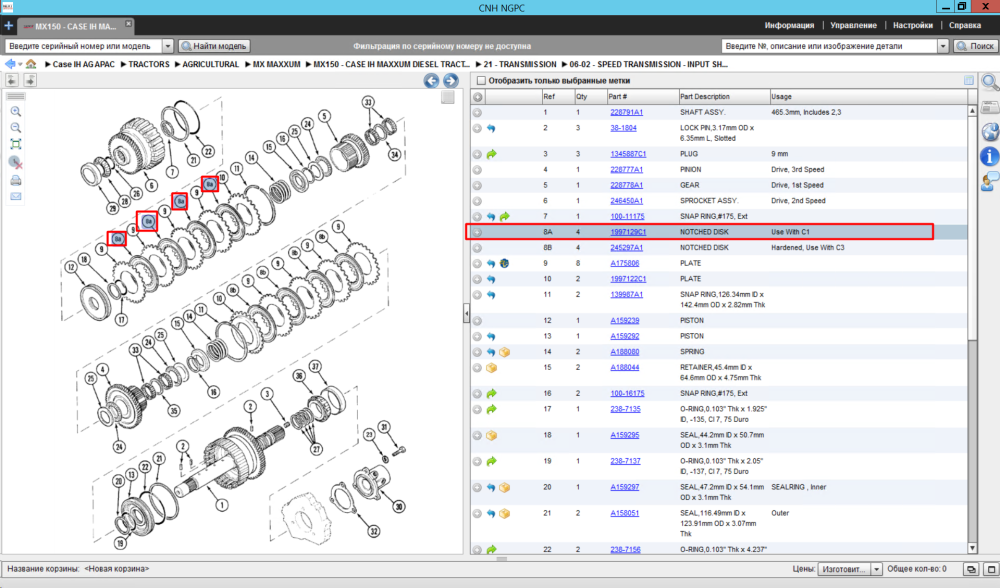Click the 'Найти модель' button
Image resolution: width=1000 pixels, height=588 pixels.
pos(214,46)
